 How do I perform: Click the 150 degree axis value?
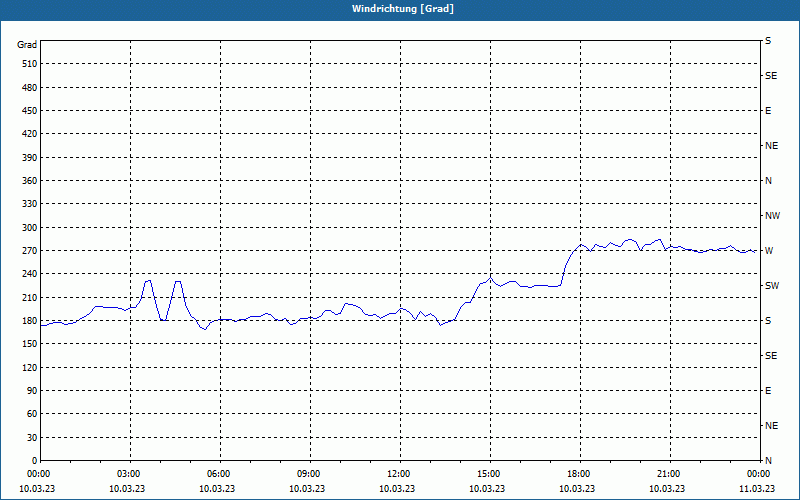(30, 343)
